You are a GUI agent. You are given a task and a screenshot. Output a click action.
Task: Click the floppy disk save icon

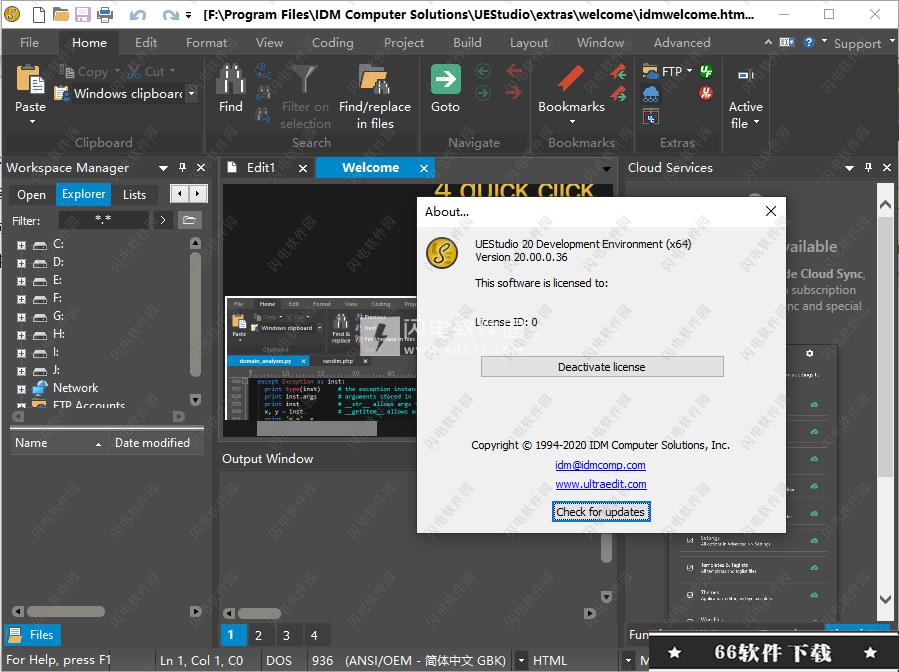pos(83,14)
